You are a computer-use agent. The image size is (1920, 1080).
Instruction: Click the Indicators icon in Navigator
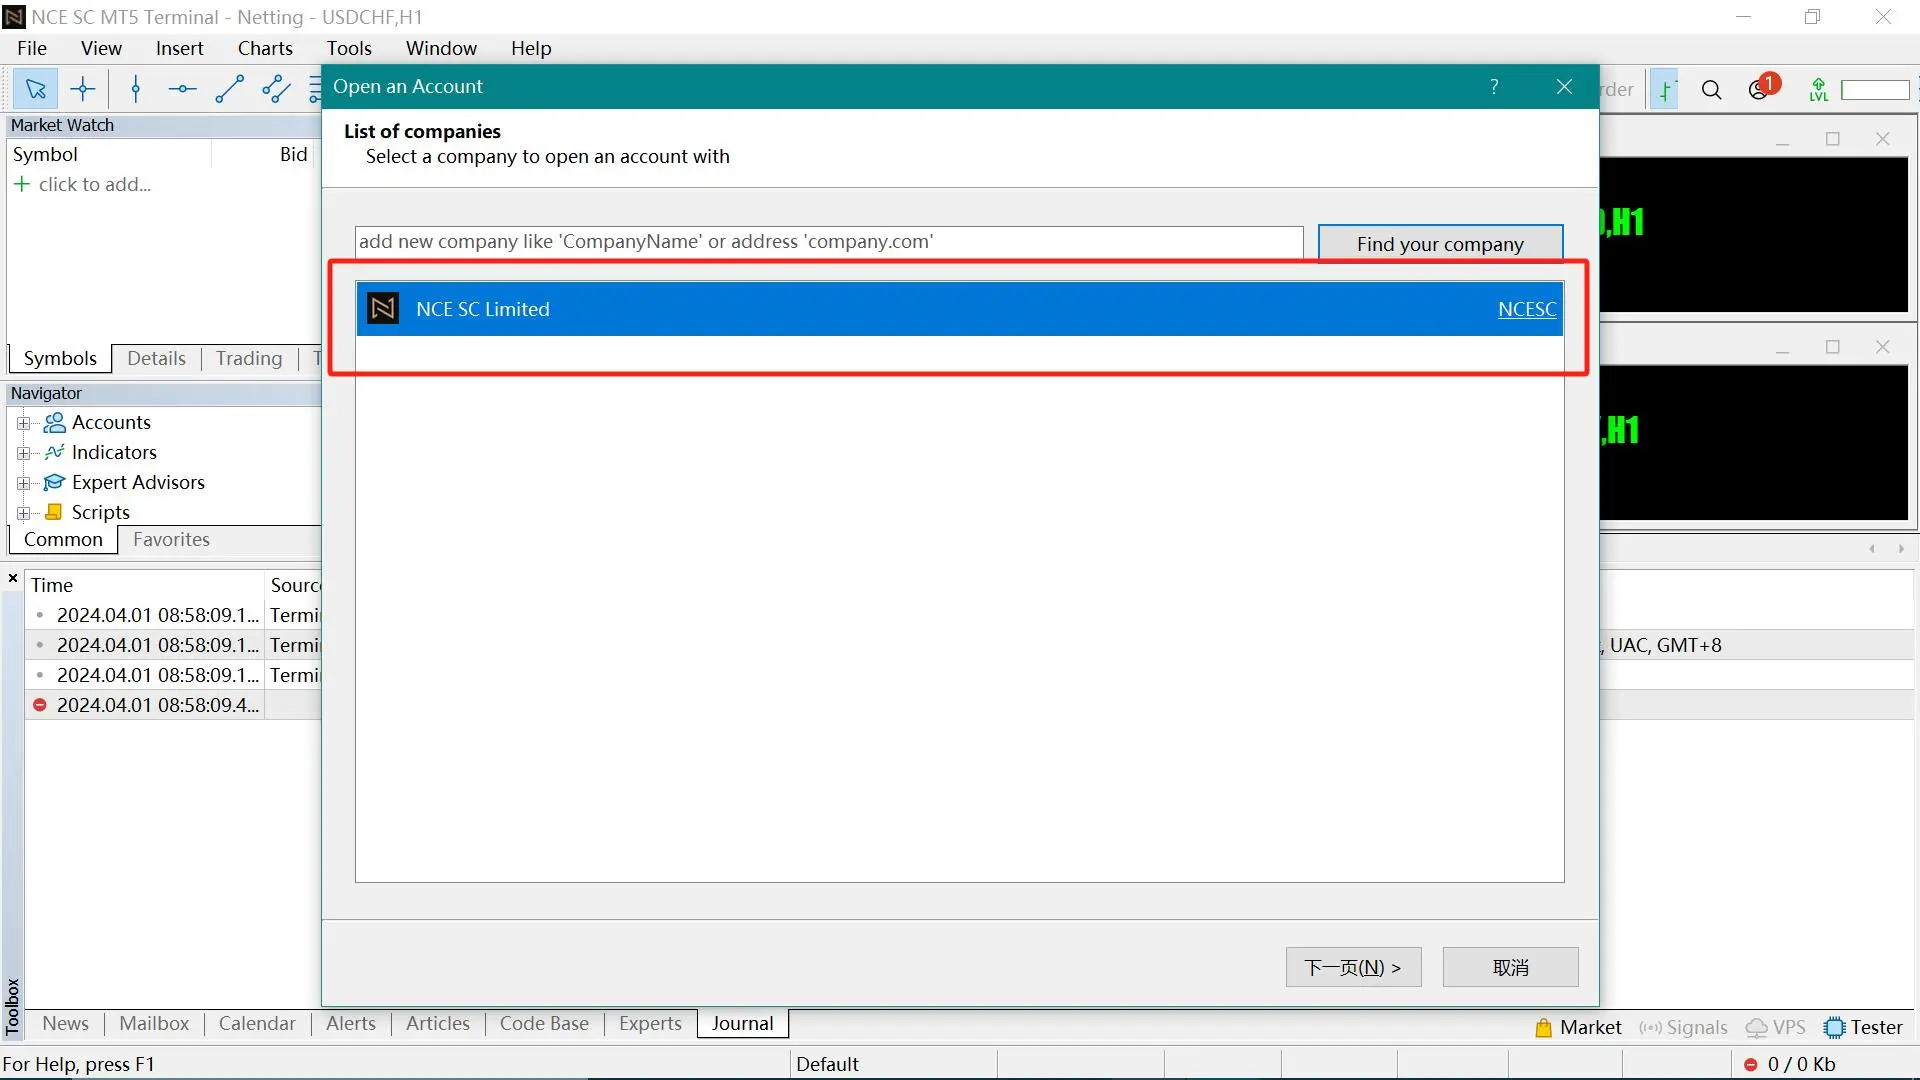click(x=55, y=452)
